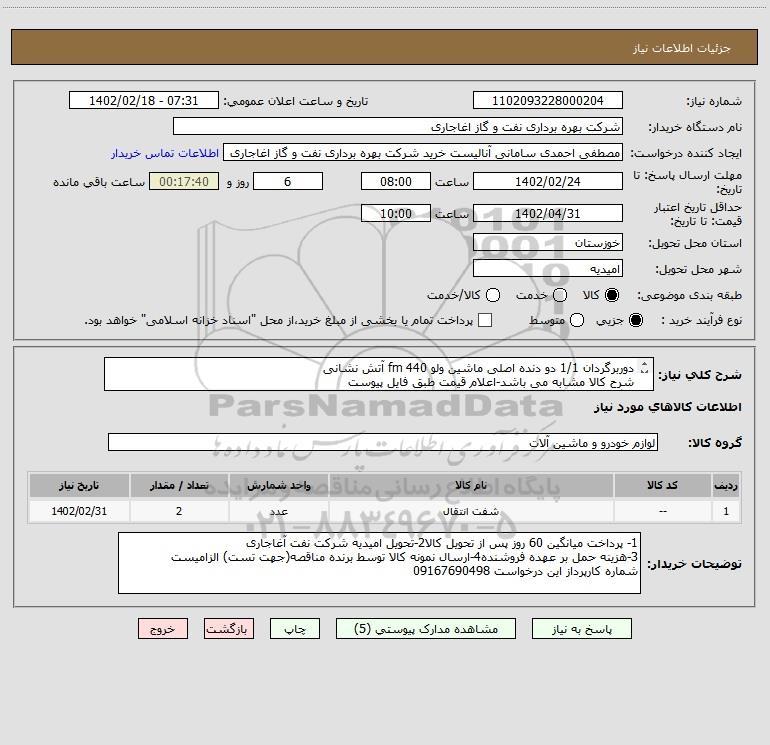Click the نام کالا column header
770x745 pixels.
tap(471, 485)
